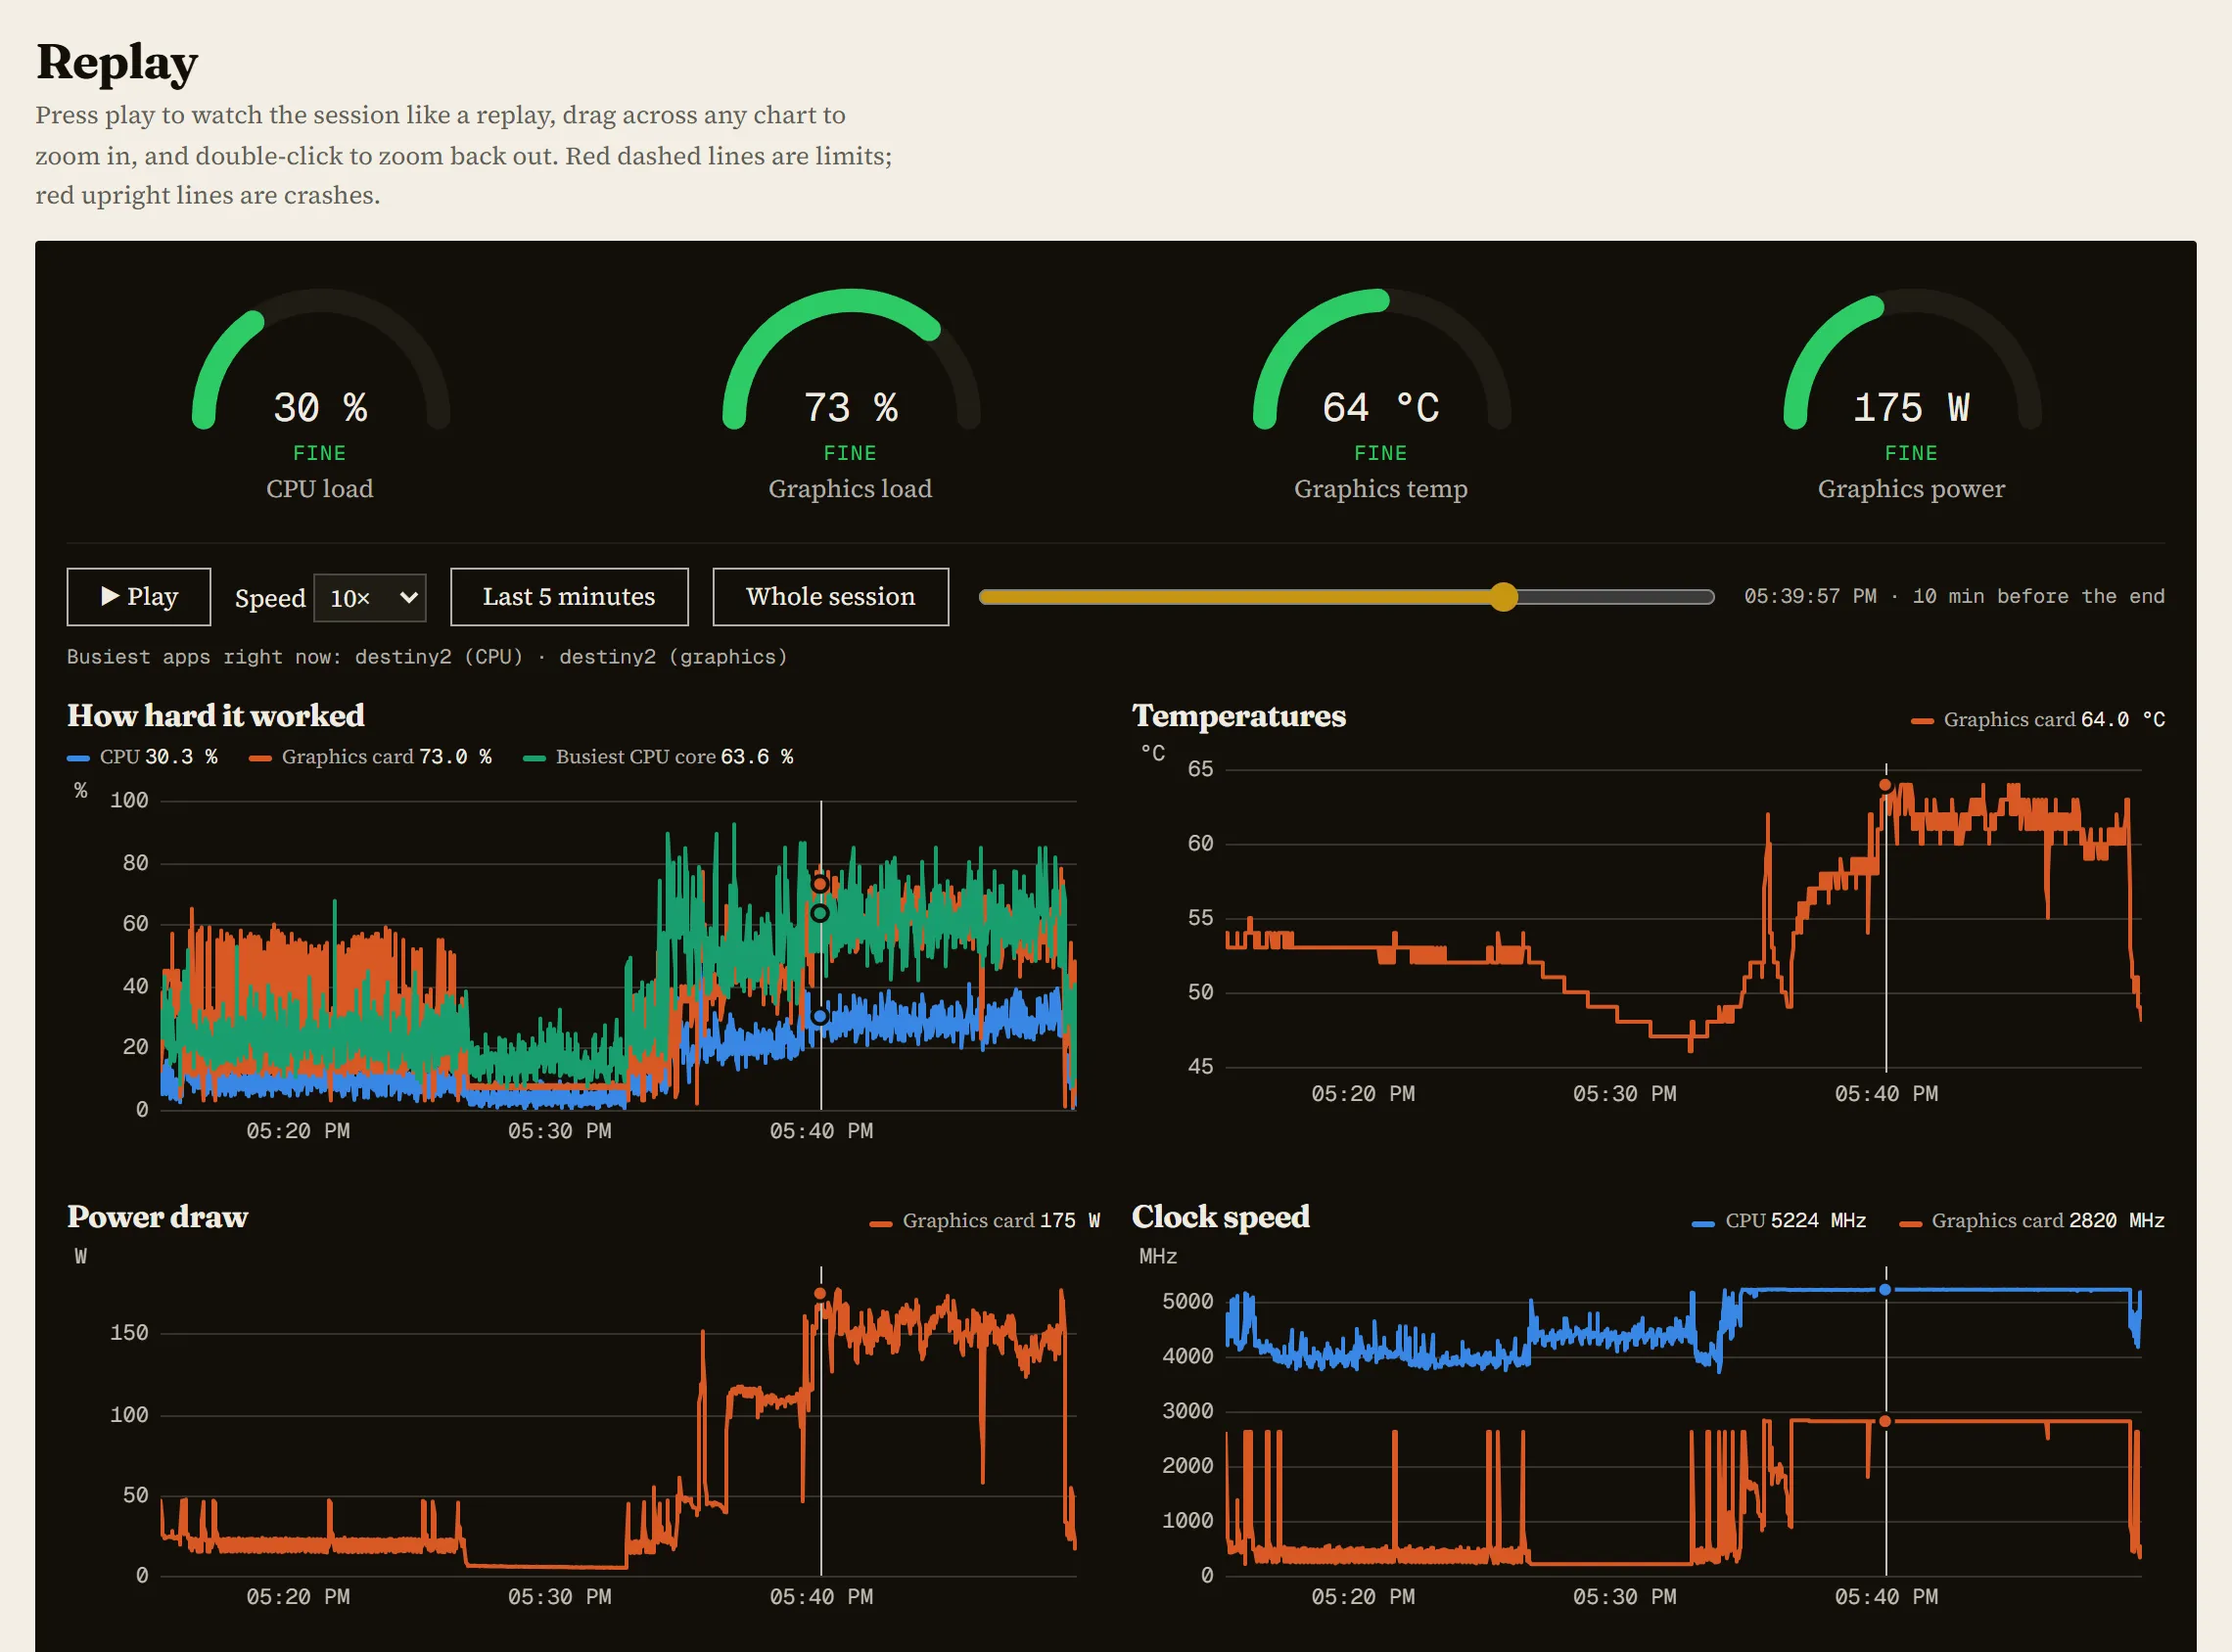Zoom to Last 5 minutes
The height and width of the screenshot is (1652, 2232).
tap(569, 597)
